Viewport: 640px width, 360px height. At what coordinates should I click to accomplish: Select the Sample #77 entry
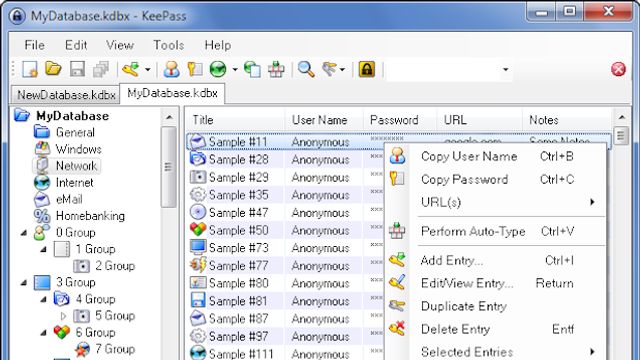coord(239,266)
